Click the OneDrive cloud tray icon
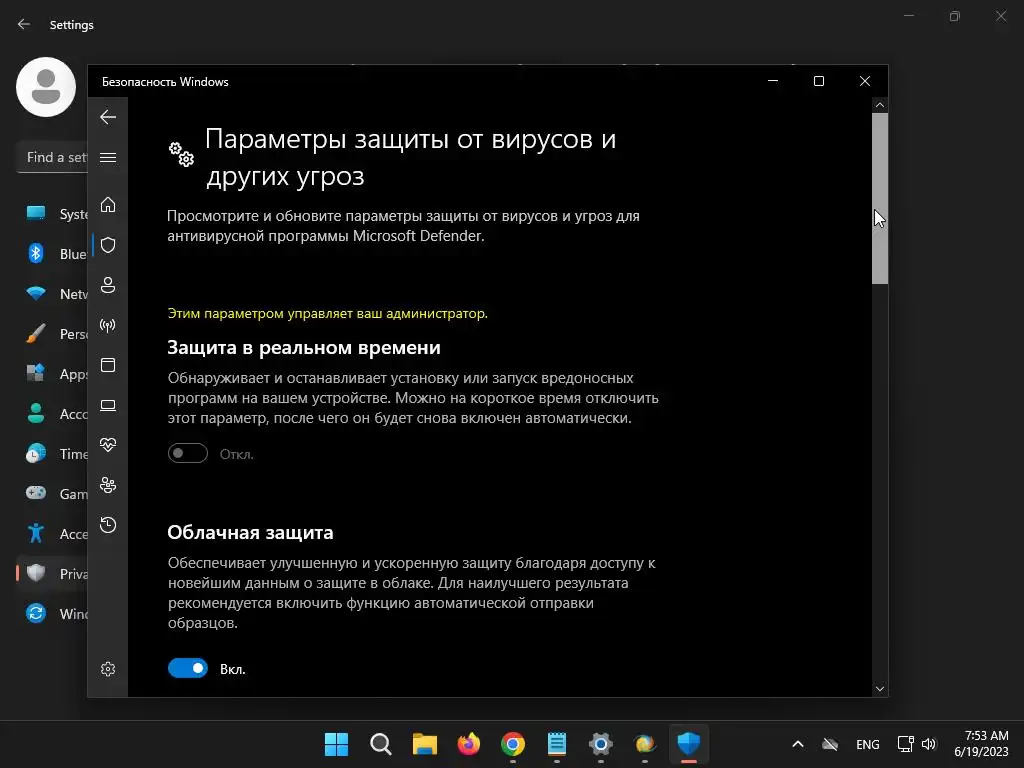The image size is (1024, 768). click(830, 744)
